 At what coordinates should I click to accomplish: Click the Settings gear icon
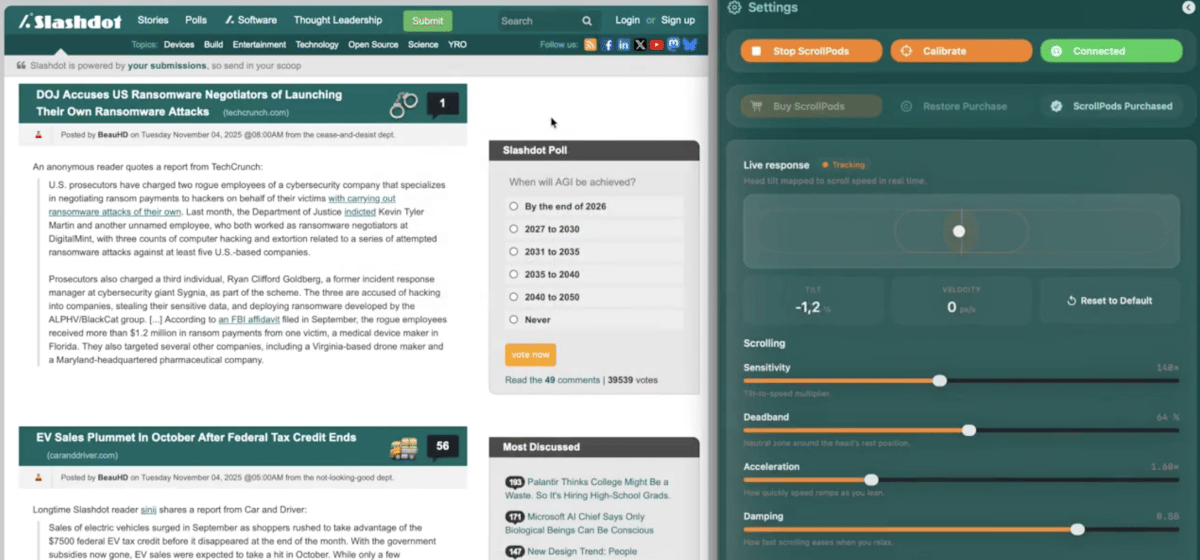click(x=735, y=7)
